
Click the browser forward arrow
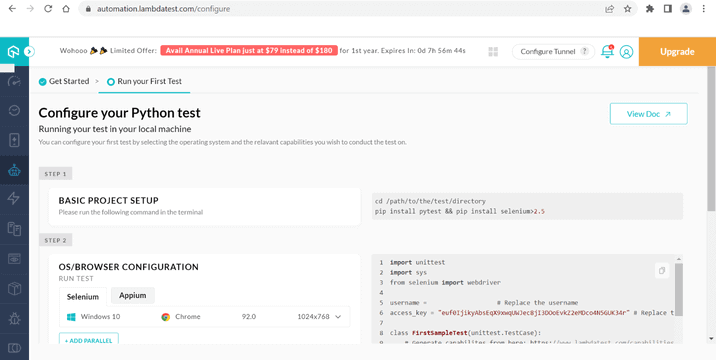click(30, 9)
